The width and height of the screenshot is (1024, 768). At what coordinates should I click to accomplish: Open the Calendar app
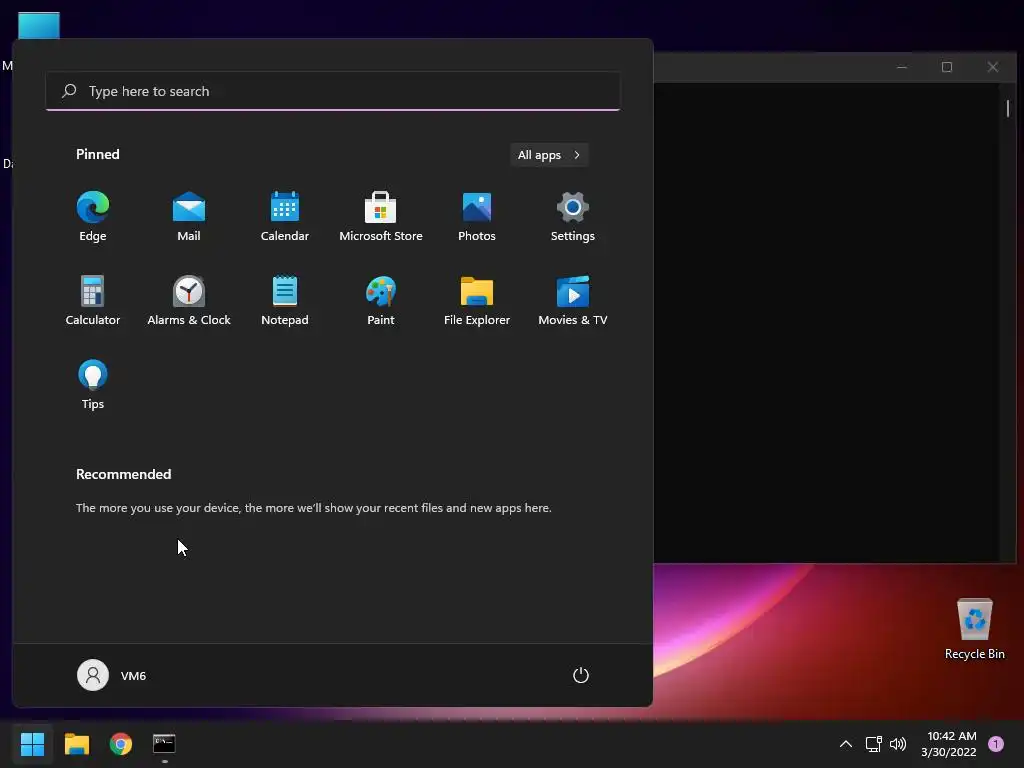coord(285,217)
